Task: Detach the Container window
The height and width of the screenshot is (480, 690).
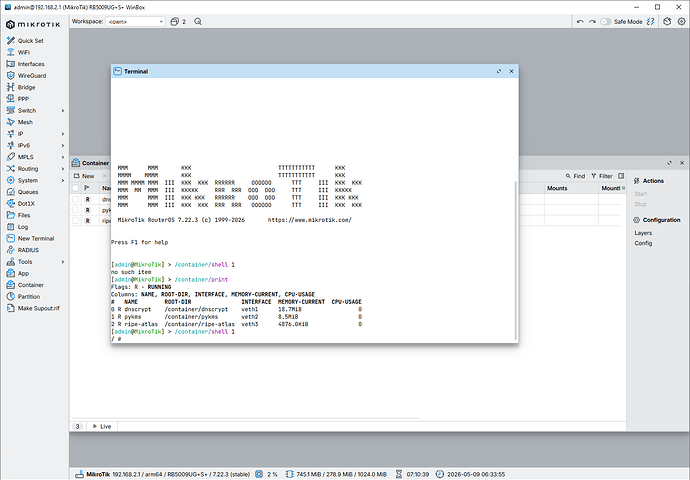Action: [670, 163]
